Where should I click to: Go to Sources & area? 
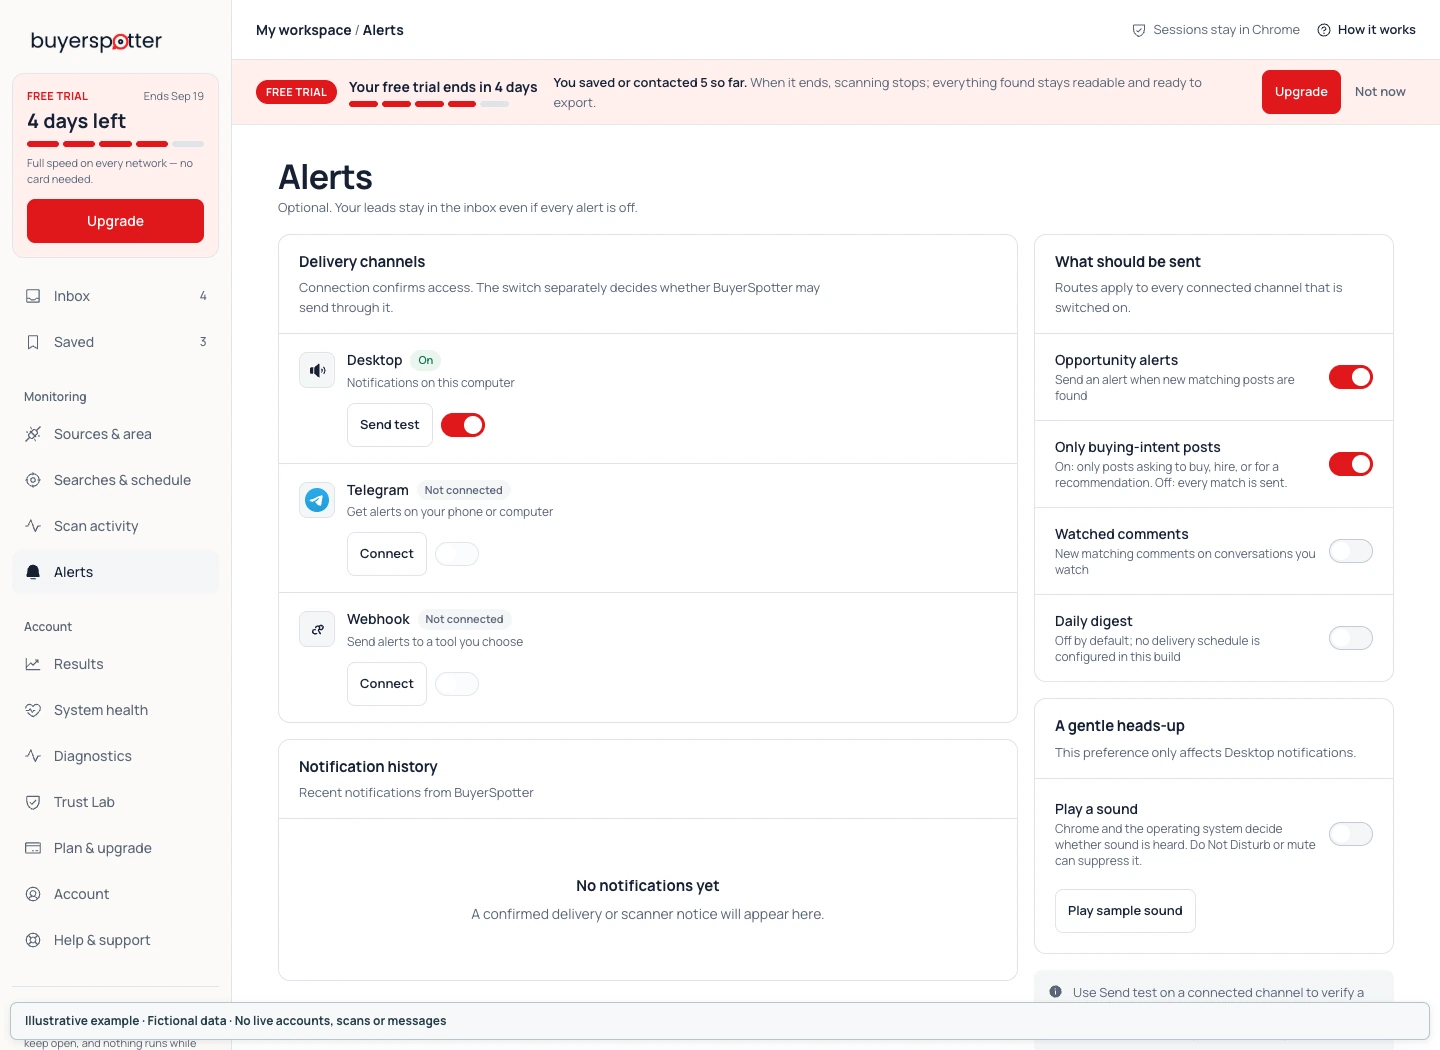click(115, 434)
